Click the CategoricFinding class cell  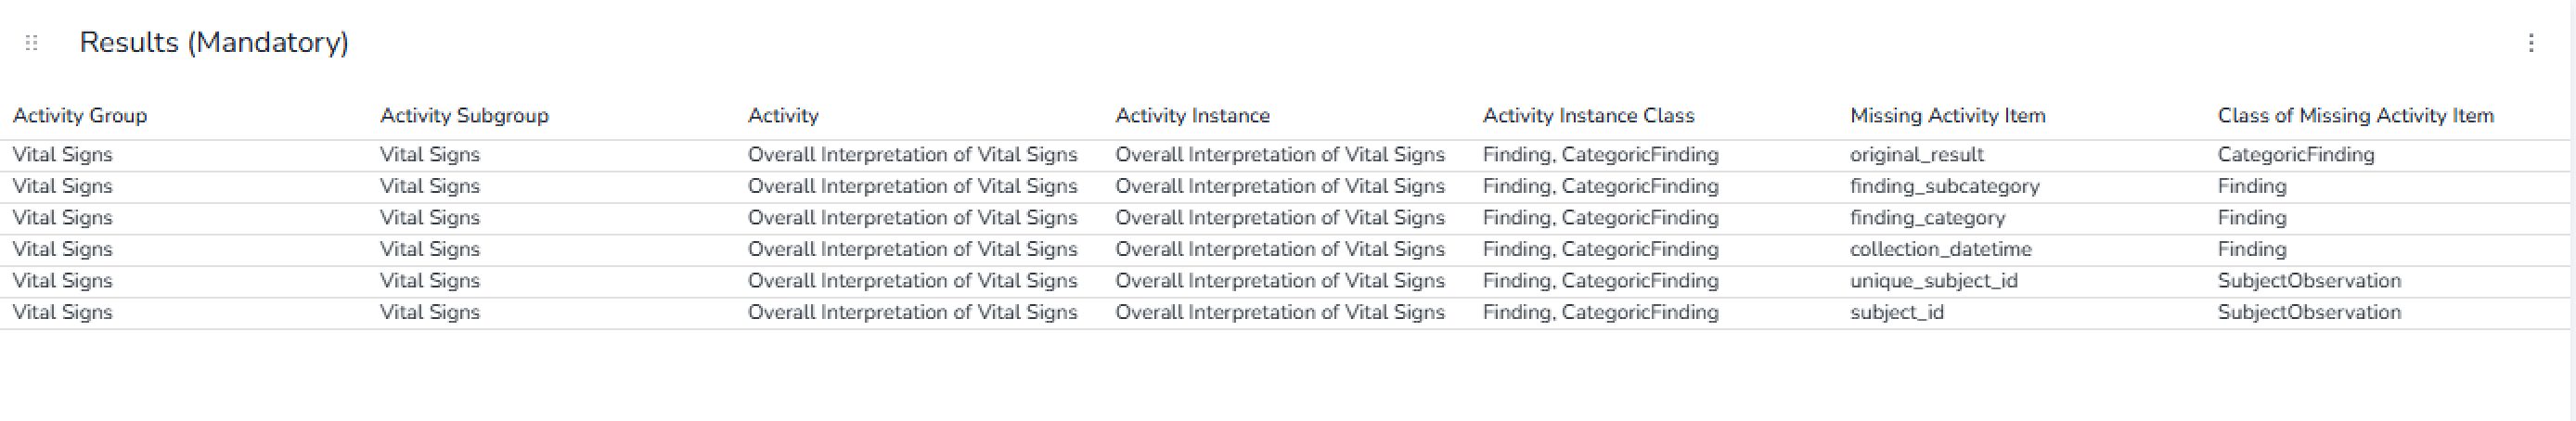tap(2295, 155)
